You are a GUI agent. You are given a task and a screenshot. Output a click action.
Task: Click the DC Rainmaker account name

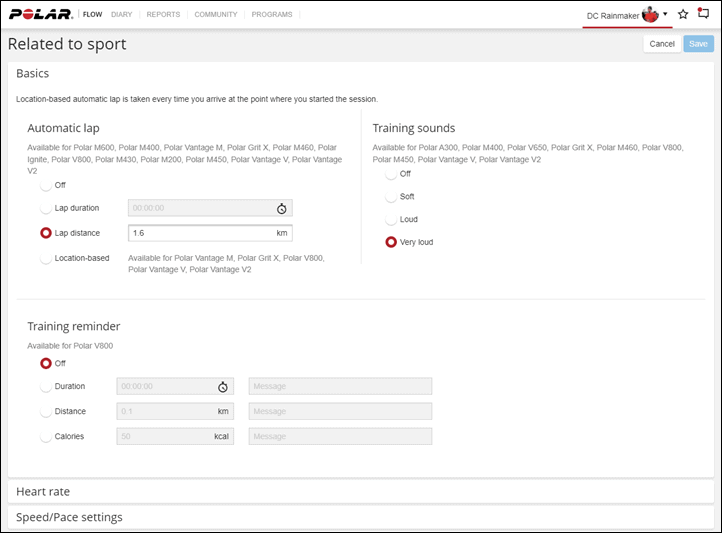click(613, 16)
